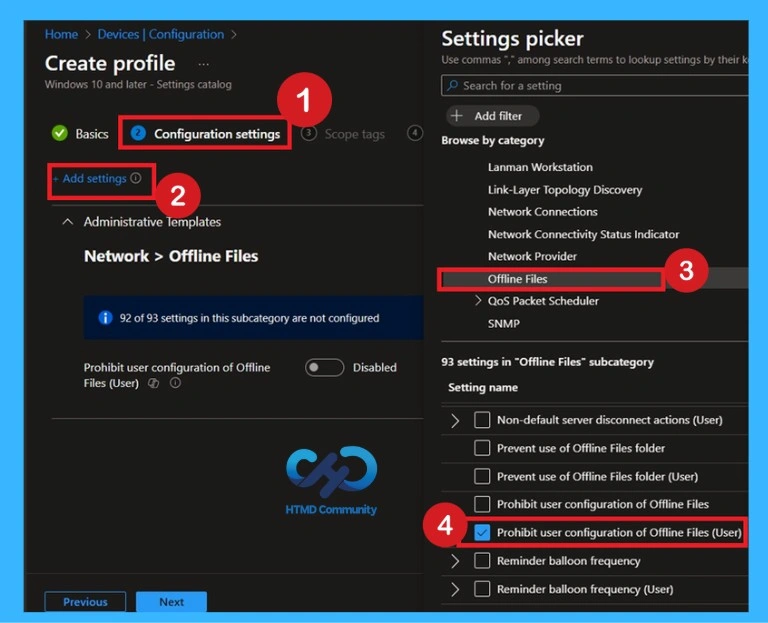Click the Previous button
Screen dimensions: 768x623
point(85,601)
